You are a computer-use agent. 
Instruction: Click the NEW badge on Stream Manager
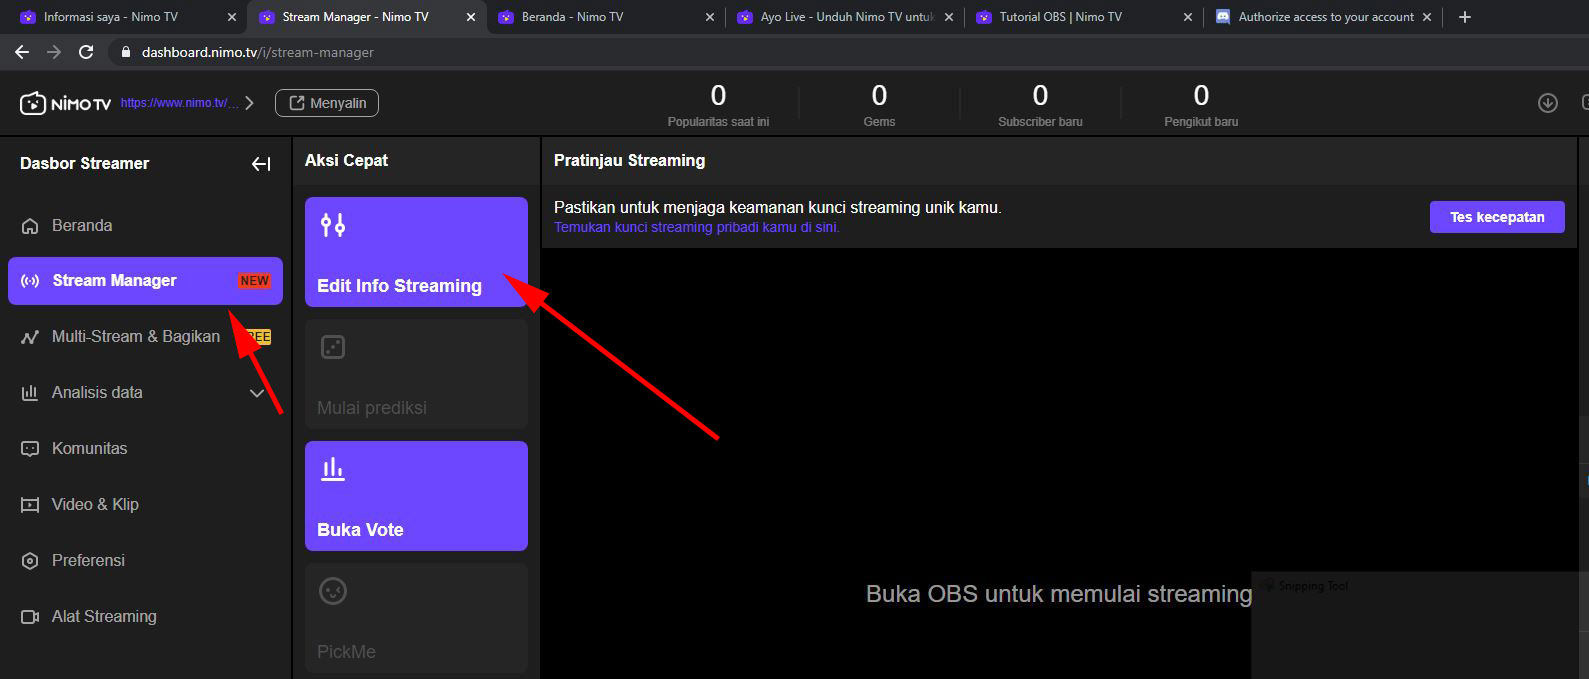pos(254,281)
